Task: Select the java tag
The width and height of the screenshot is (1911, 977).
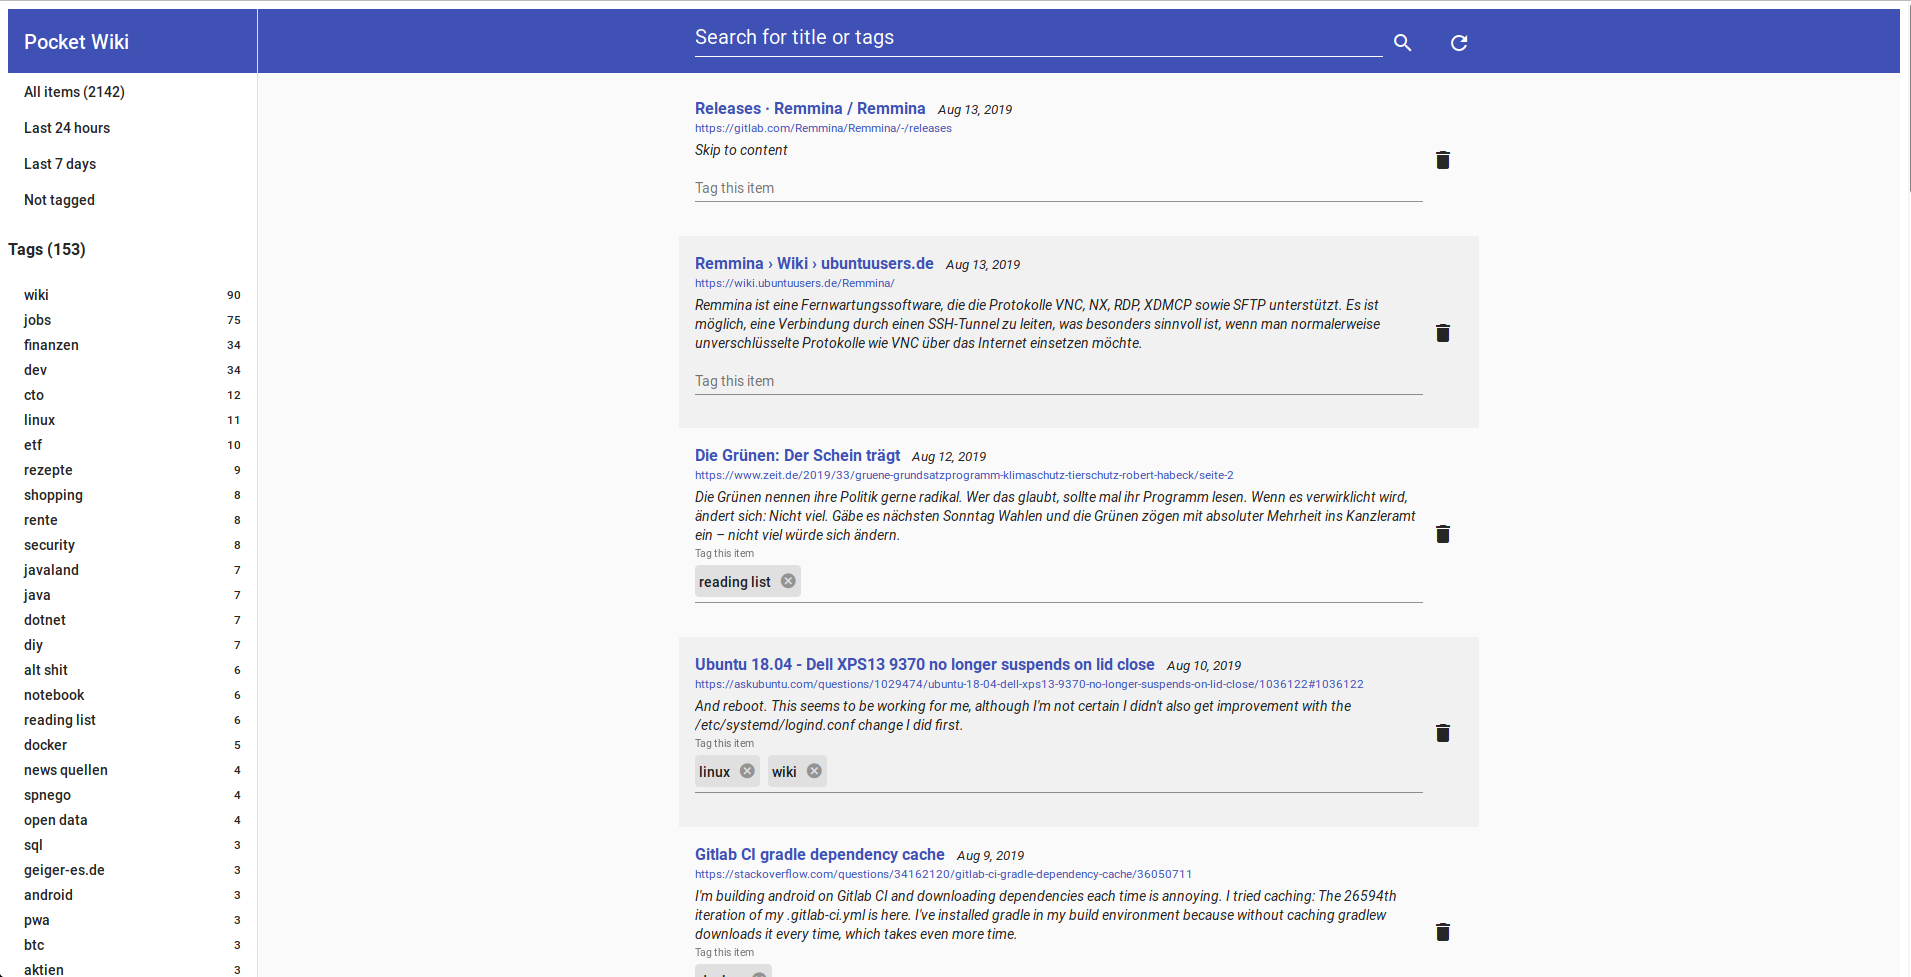Action: point(132,595)
